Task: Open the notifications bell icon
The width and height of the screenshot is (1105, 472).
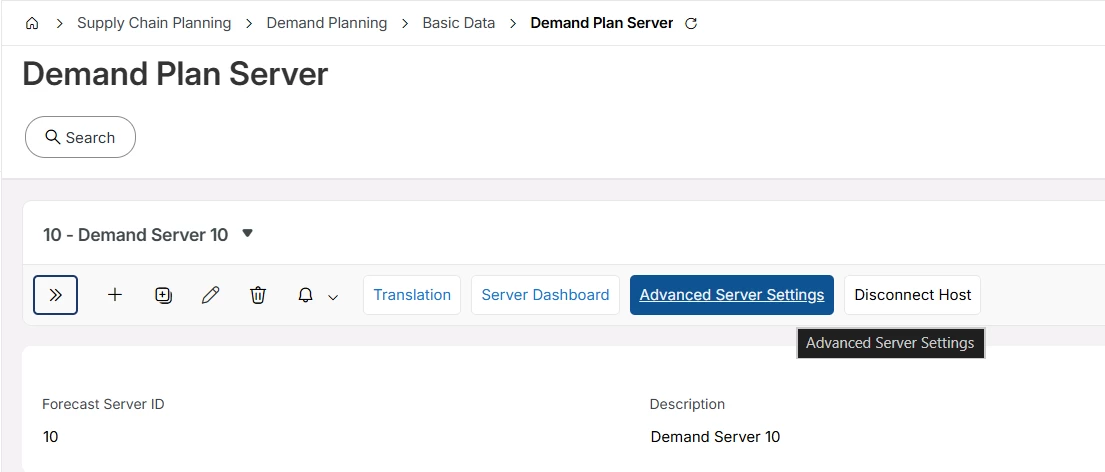Action: (x=305, y=295)
